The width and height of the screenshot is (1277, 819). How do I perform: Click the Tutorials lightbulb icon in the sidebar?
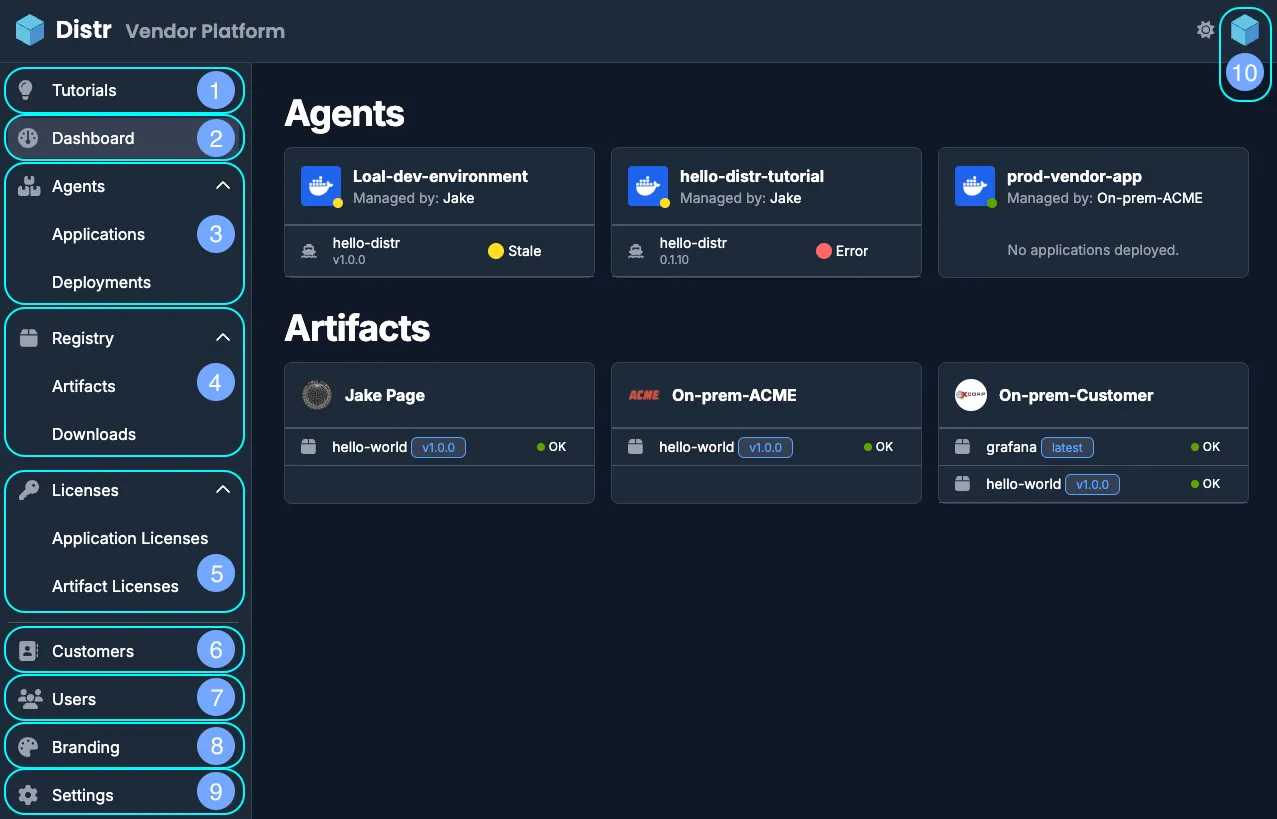[x=28, y=90]
